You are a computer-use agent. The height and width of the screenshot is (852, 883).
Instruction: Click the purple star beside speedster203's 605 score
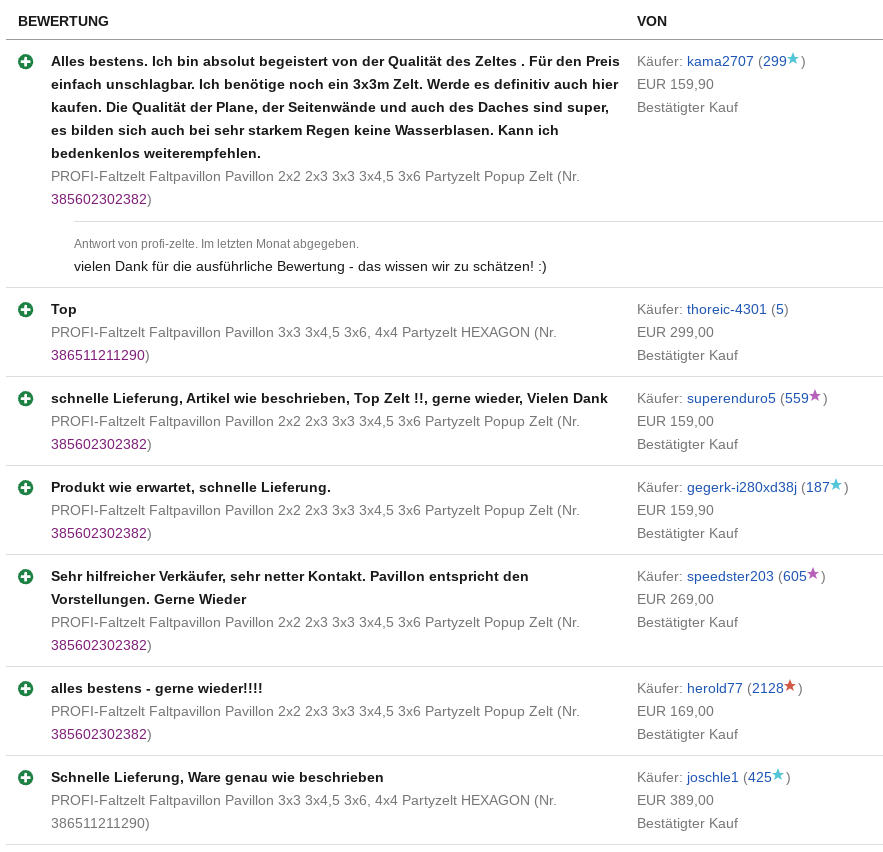click(813, 574)
